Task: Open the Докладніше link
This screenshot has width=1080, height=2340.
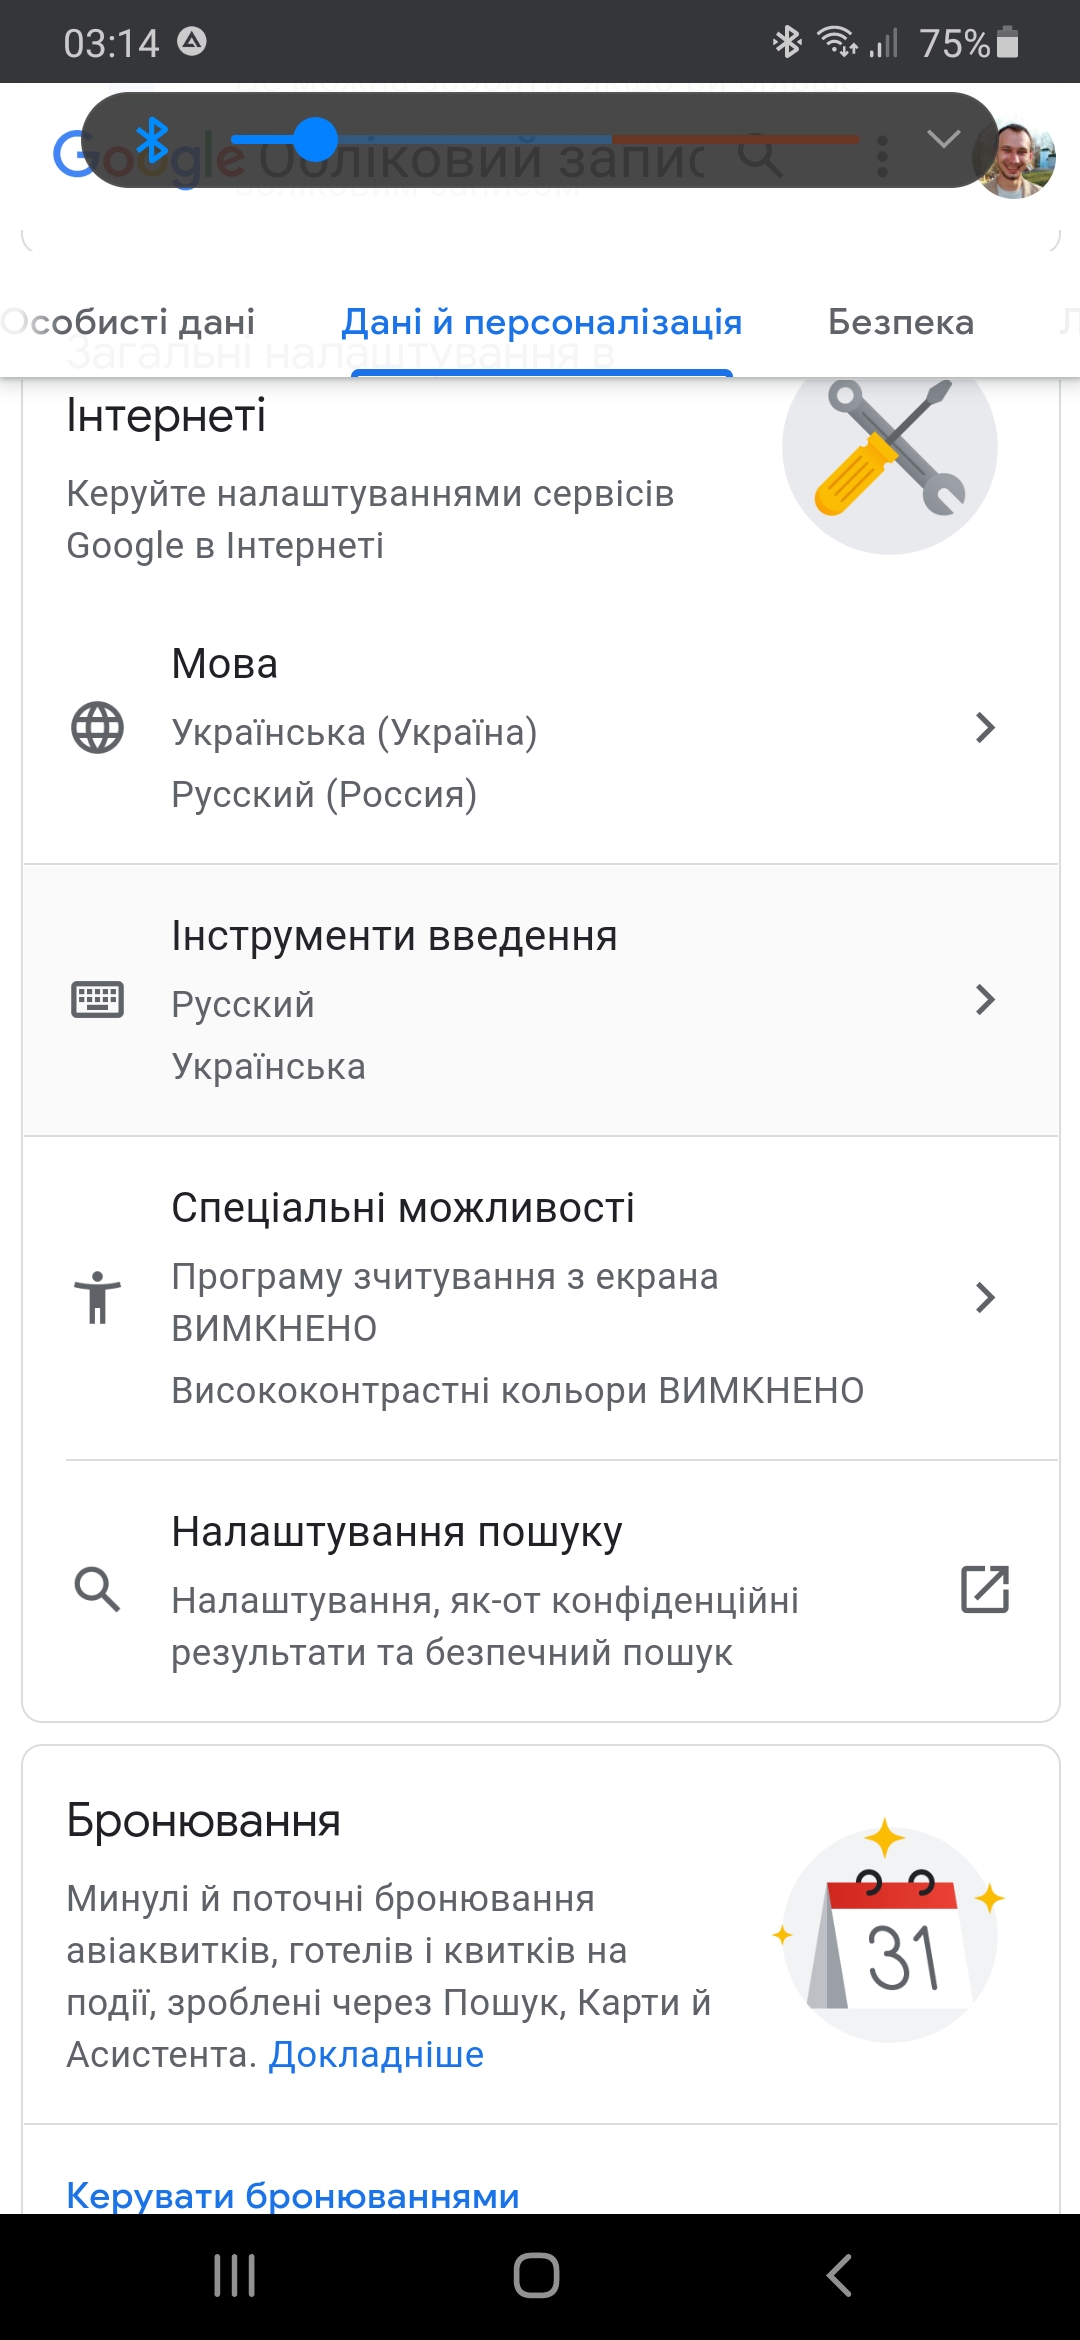Action: tap(376, 2054)
